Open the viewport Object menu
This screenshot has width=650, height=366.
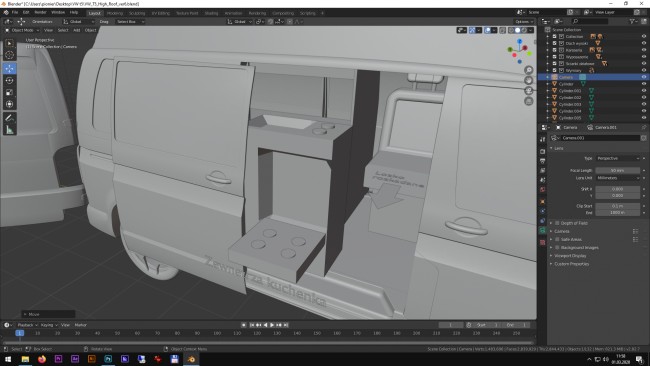90,30
